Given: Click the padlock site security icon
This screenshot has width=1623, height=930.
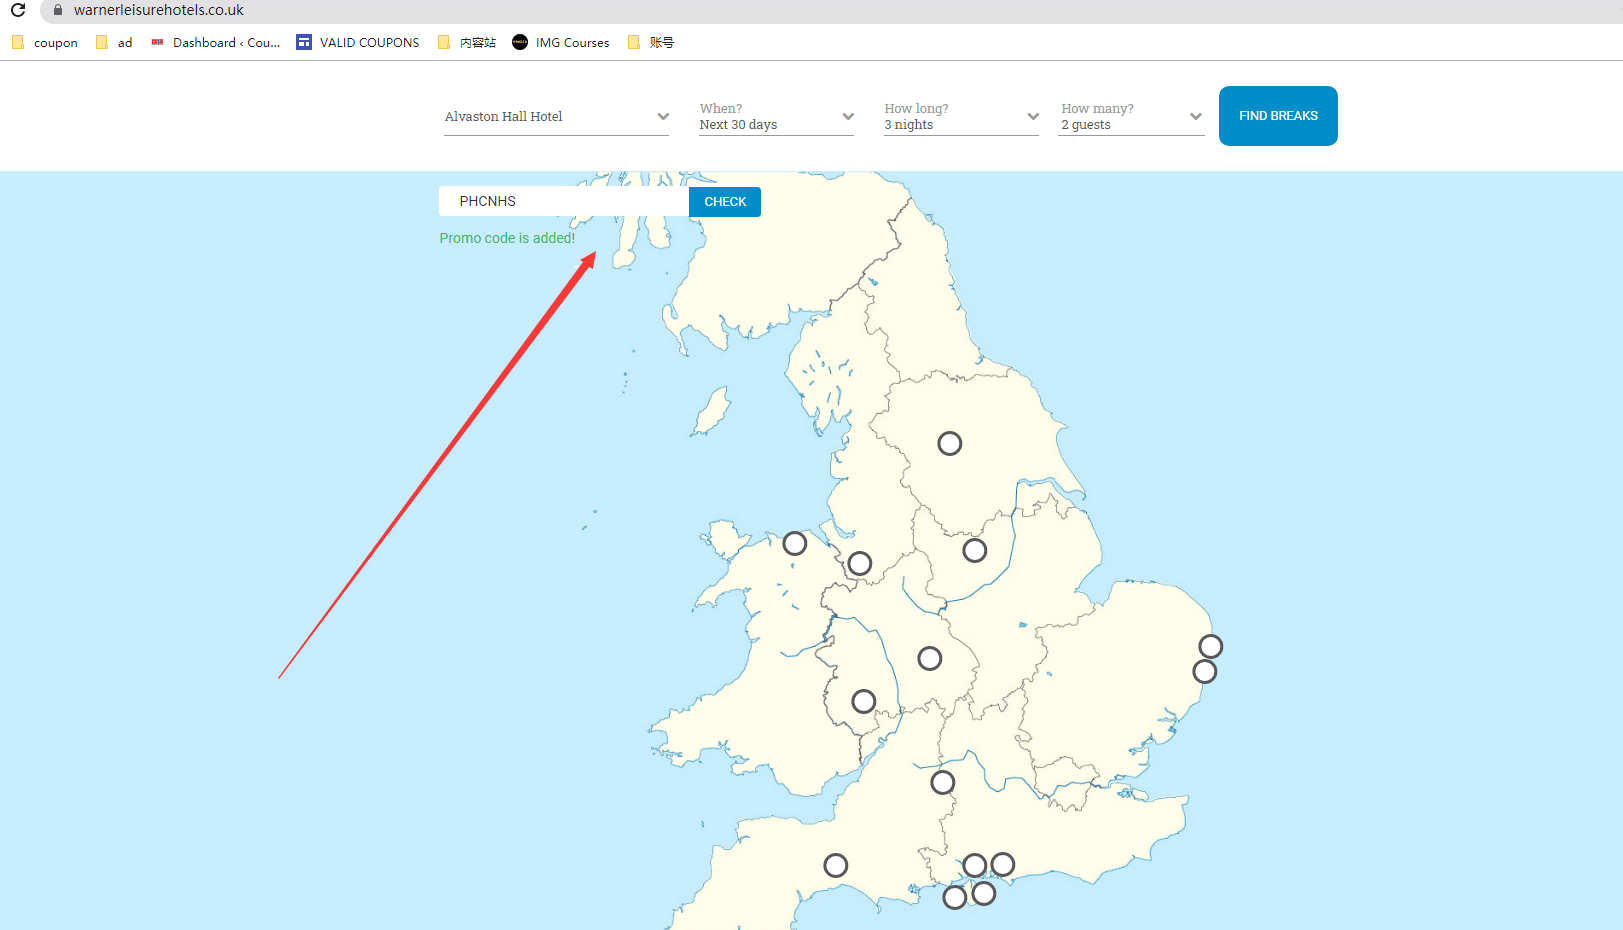Looking at the screenshot, I should (x=58, y=10).
